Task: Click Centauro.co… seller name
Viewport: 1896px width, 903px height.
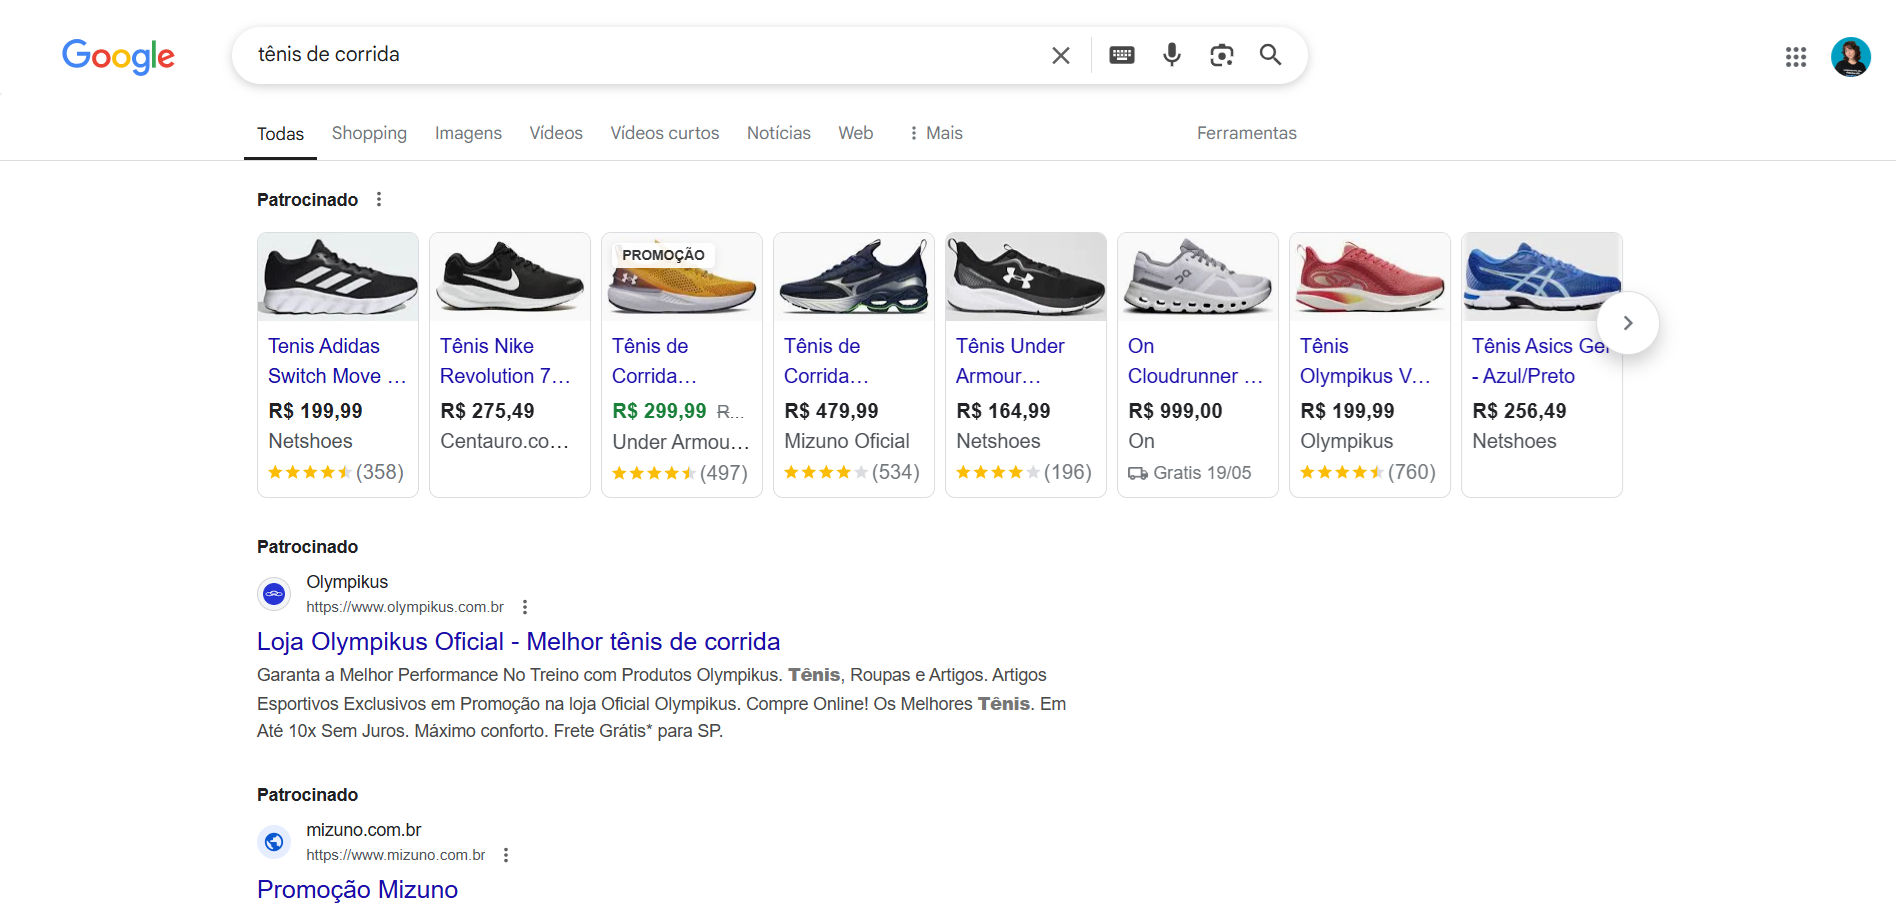Action: point(504,441)
